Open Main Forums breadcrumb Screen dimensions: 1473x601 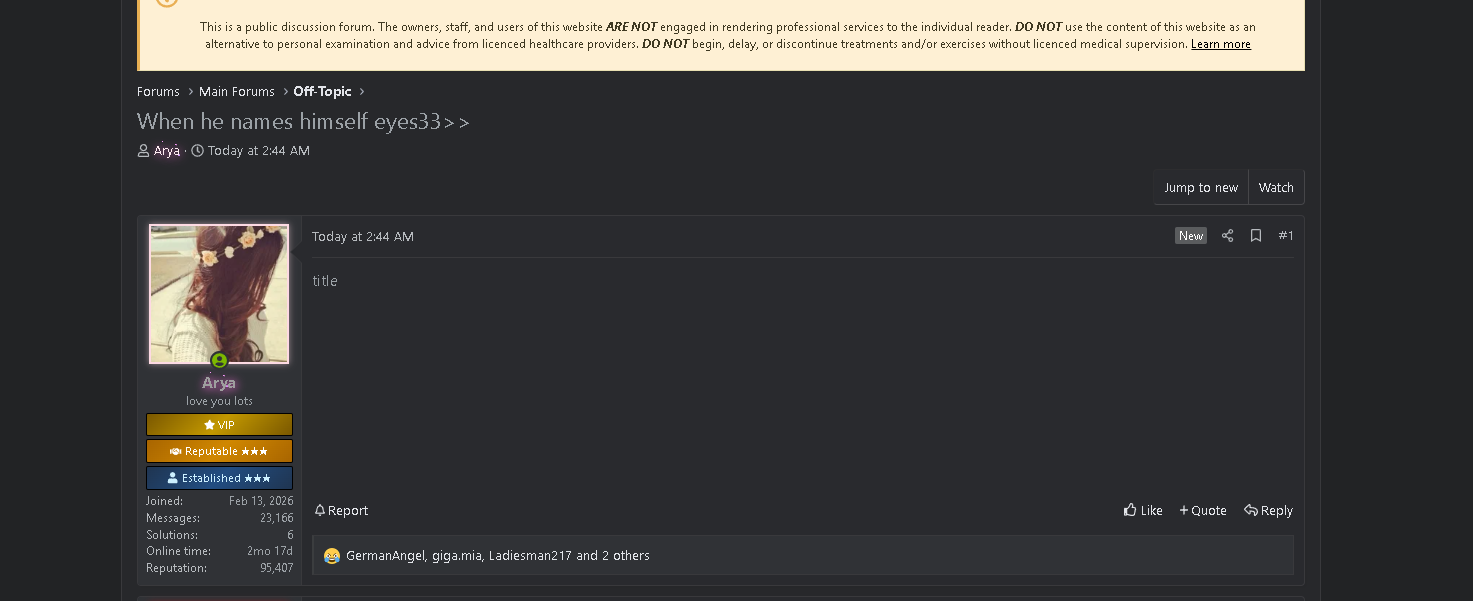(x=237, y=91)
